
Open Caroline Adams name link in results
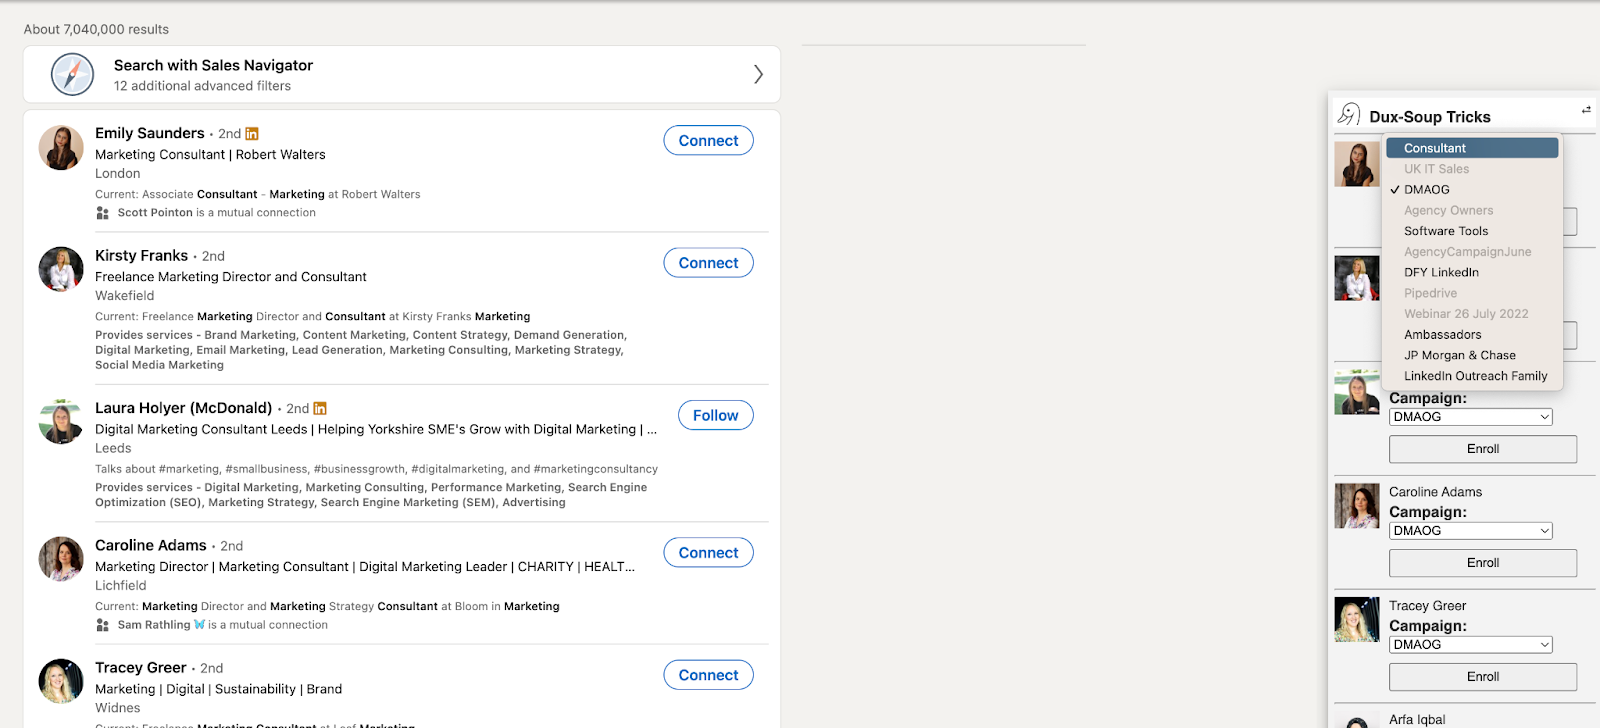tap(151, 545)
